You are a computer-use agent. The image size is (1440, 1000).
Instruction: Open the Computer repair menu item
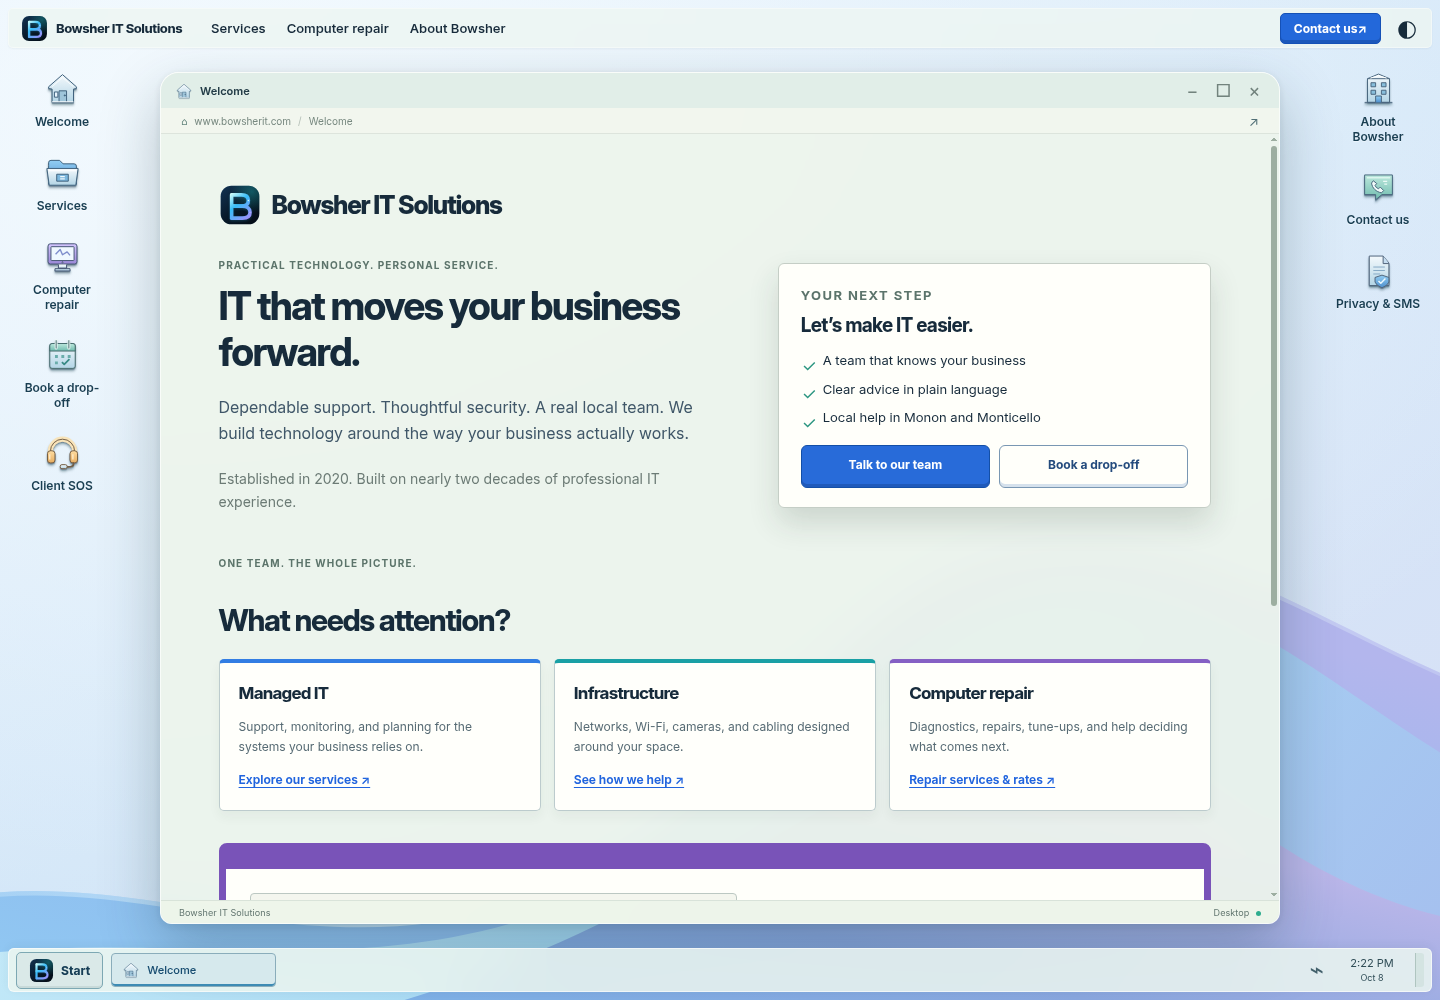click(338, 29)
